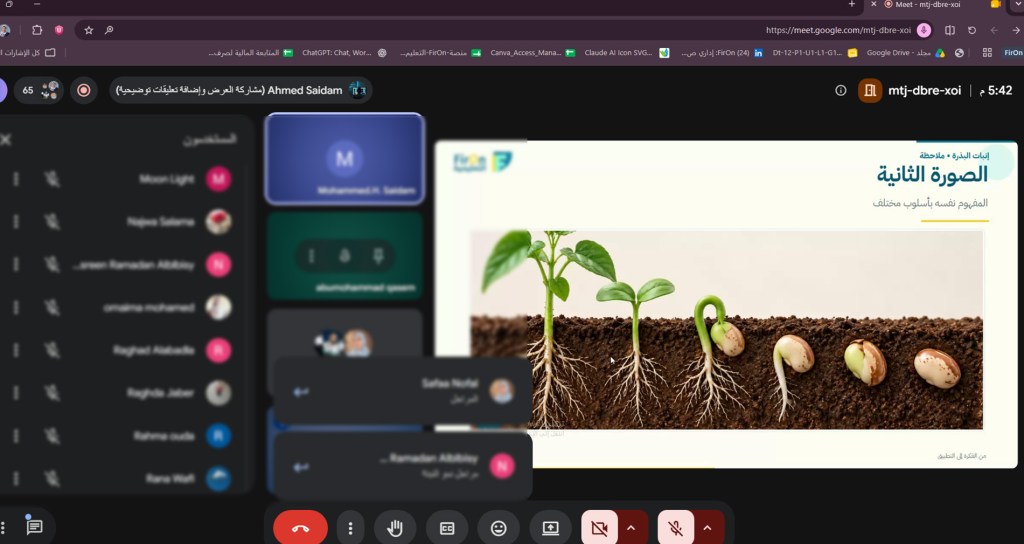This screenshot has width=1024, height=544.
Task: Reload the Meet page
Action: click(972, 30)
